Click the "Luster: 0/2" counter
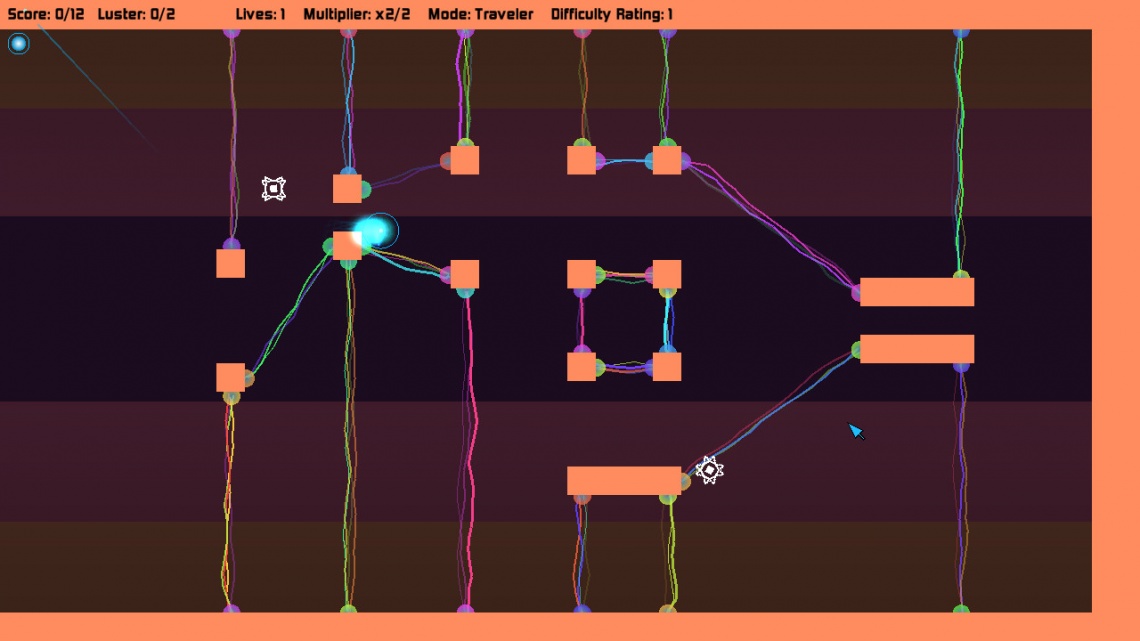Image resolution: width=1140 pixels, height=641 pixels. [x=136, y=14]
